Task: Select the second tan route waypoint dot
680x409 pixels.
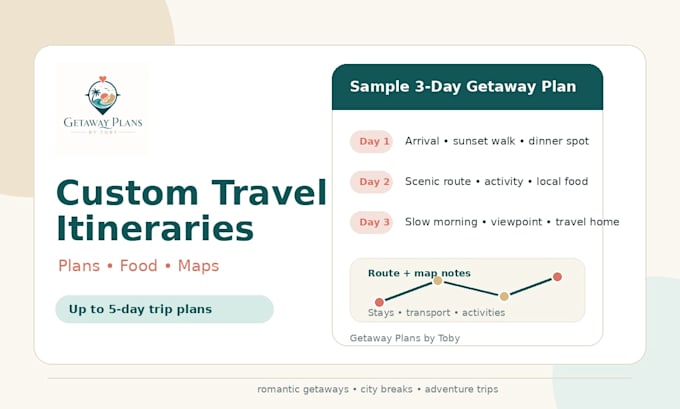Action: click(x=504, y=296)
